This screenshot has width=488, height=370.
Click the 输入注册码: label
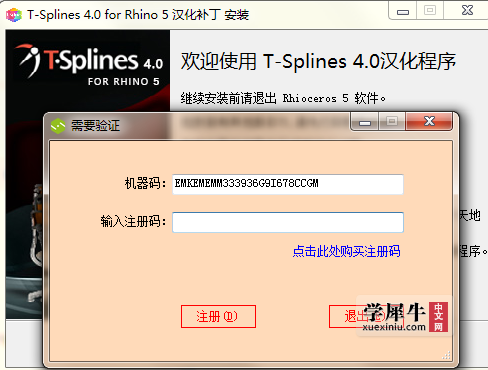click(x=133, y=221)
